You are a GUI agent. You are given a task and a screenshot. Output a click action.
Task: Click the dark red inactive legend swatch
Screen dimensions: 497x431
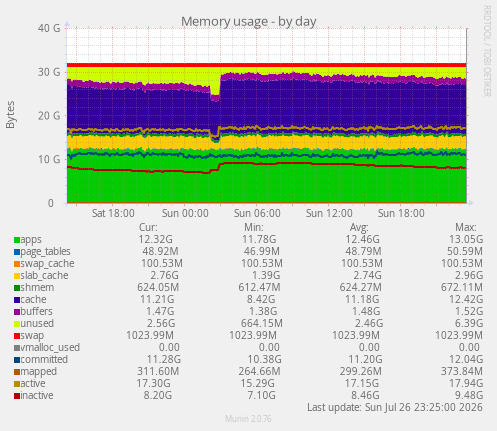tap(17, 396)
